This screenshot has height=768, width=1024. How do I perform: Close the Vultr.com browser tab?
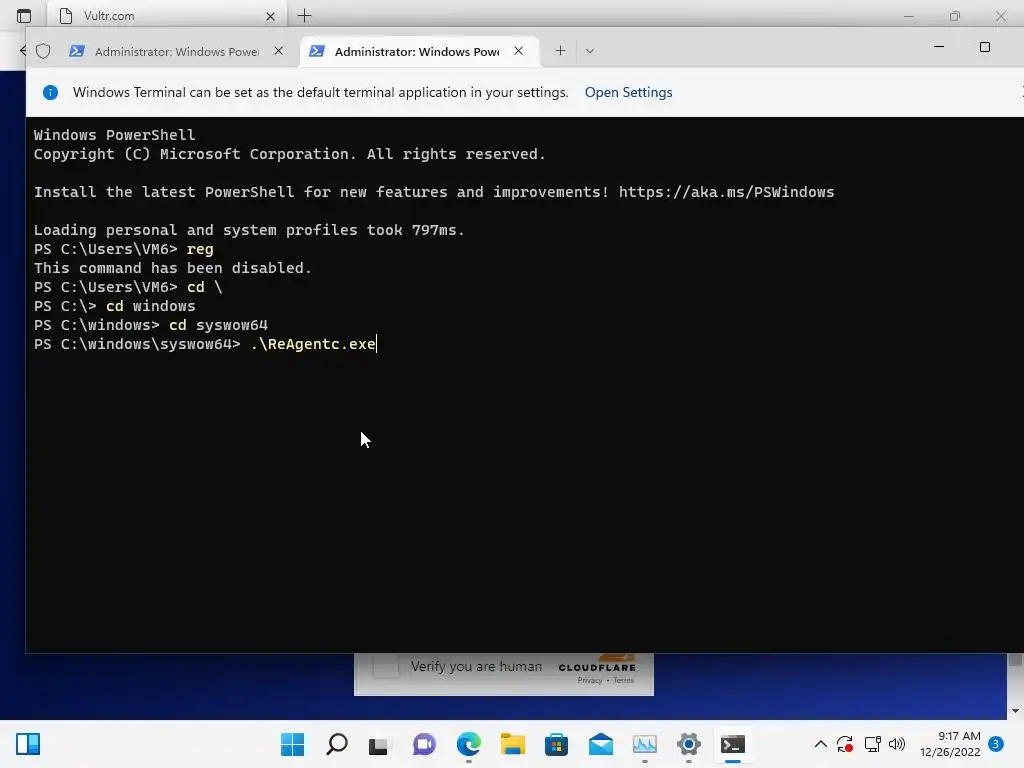point(270,16)
